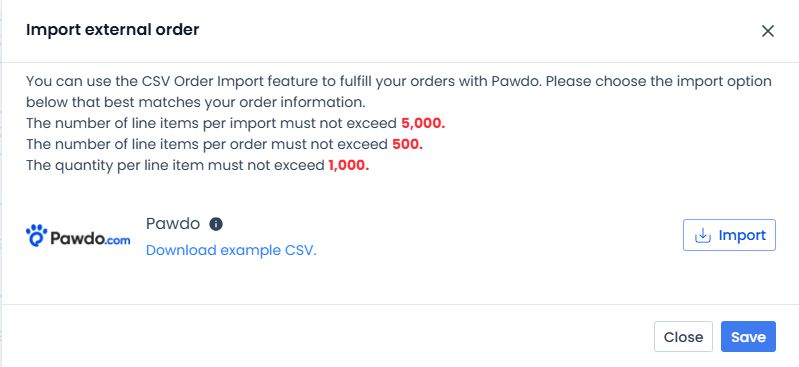The width and height of the screenshot is (799, 367).
Task: Click the Pawdo.com logo wordmark
Action: [78, 236]
